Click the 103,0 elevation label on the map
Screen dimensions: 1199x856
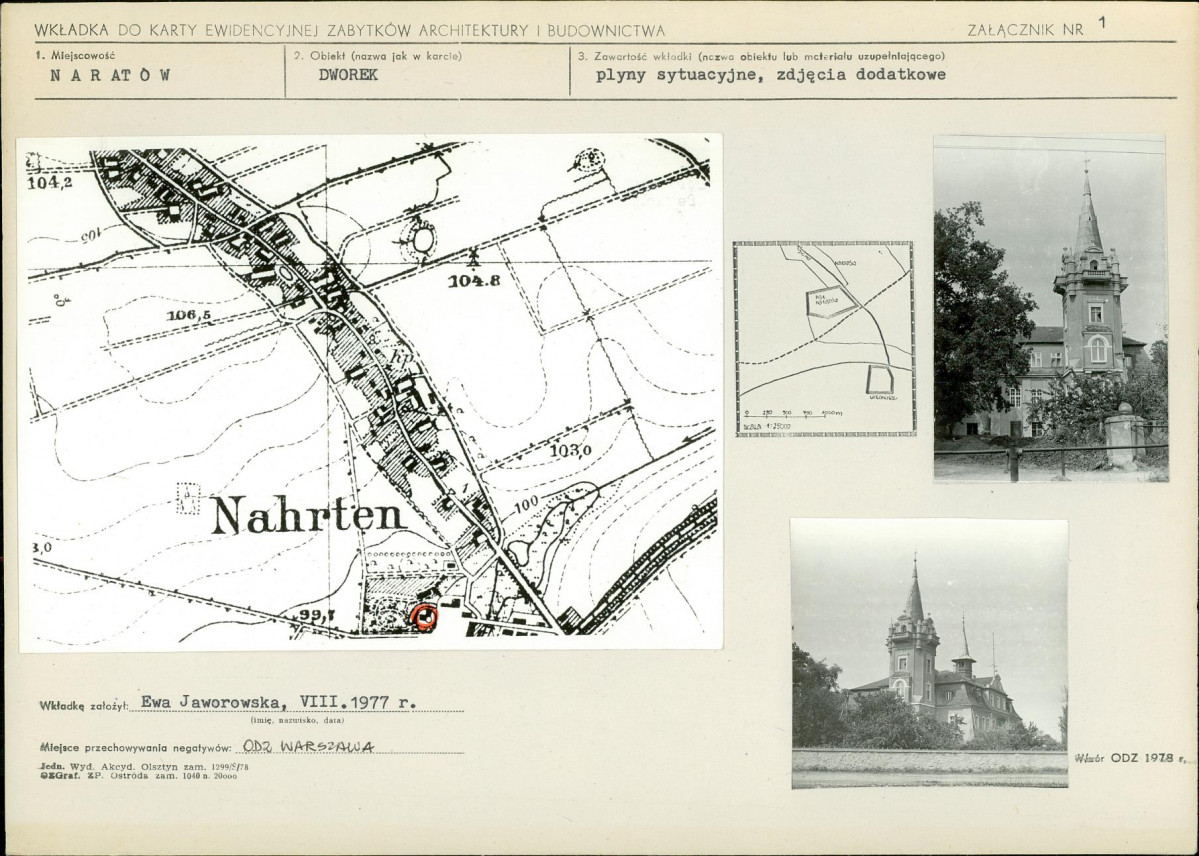pyautogui.click(x=571, y=451)
